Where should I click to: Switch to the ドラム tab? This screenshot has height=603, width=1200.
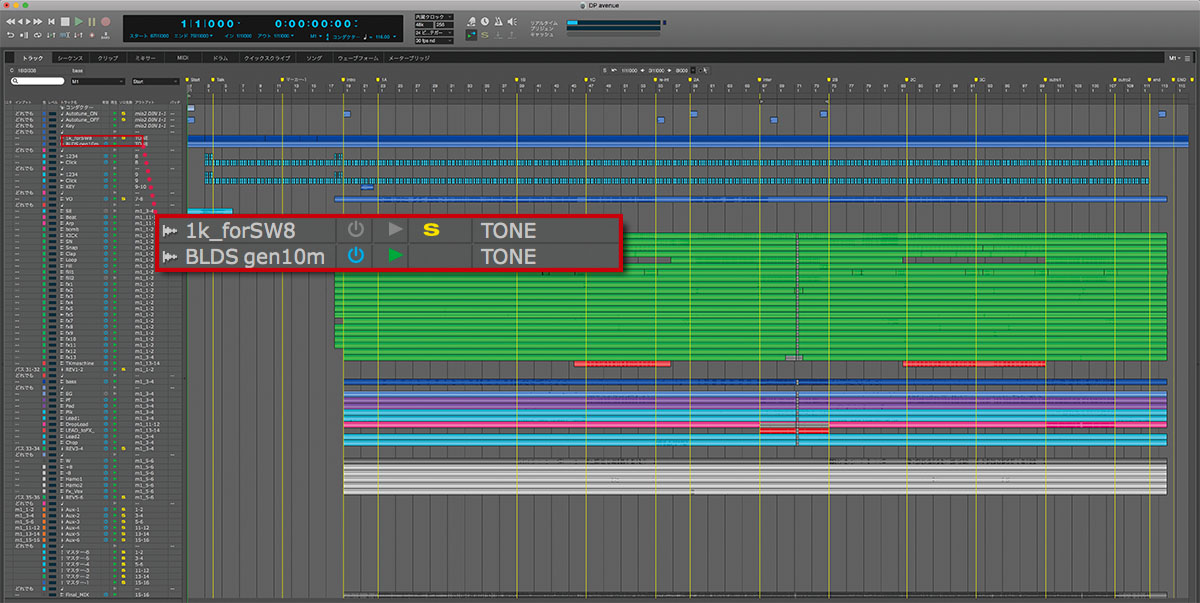tap(221, 58)
